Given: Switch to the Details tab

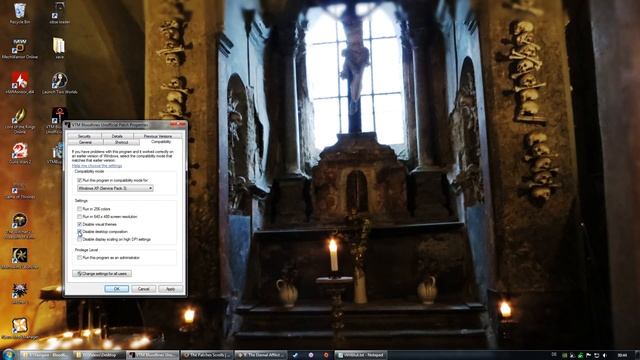Looking at the screenshot, I should point(117,136).
